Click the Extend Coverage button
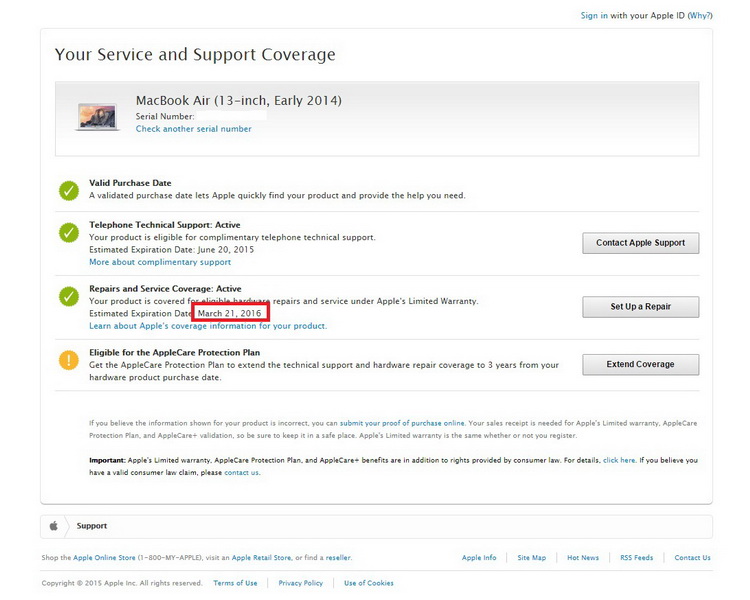Screen dimensions: 750x600 (x=640, y=365)
